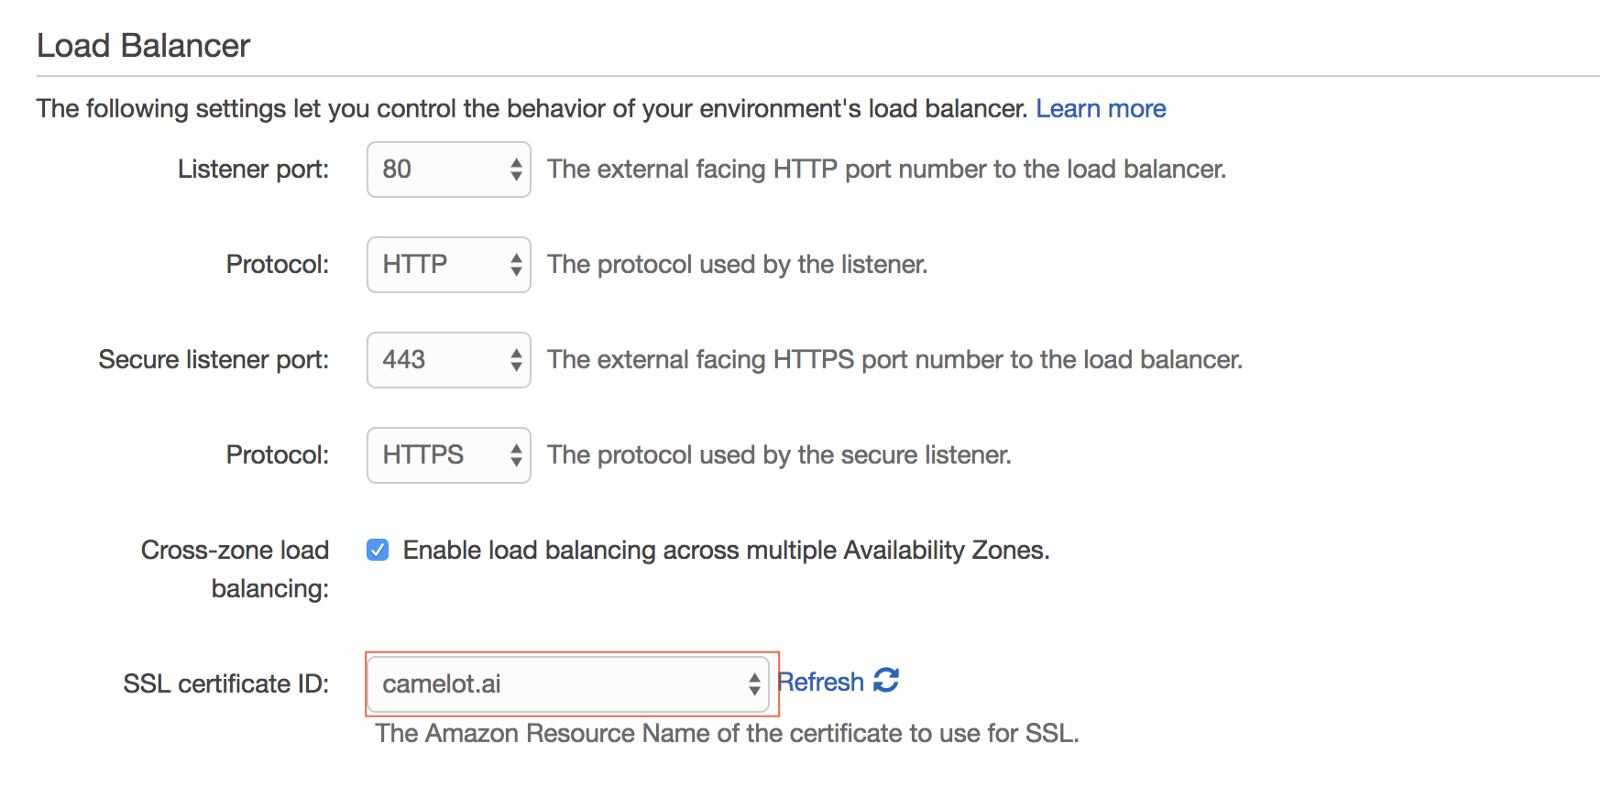Click the Protocol label beside the HTTP dropdown
1600x786 pixels.
pyautogui.click(x=277, y=265)
